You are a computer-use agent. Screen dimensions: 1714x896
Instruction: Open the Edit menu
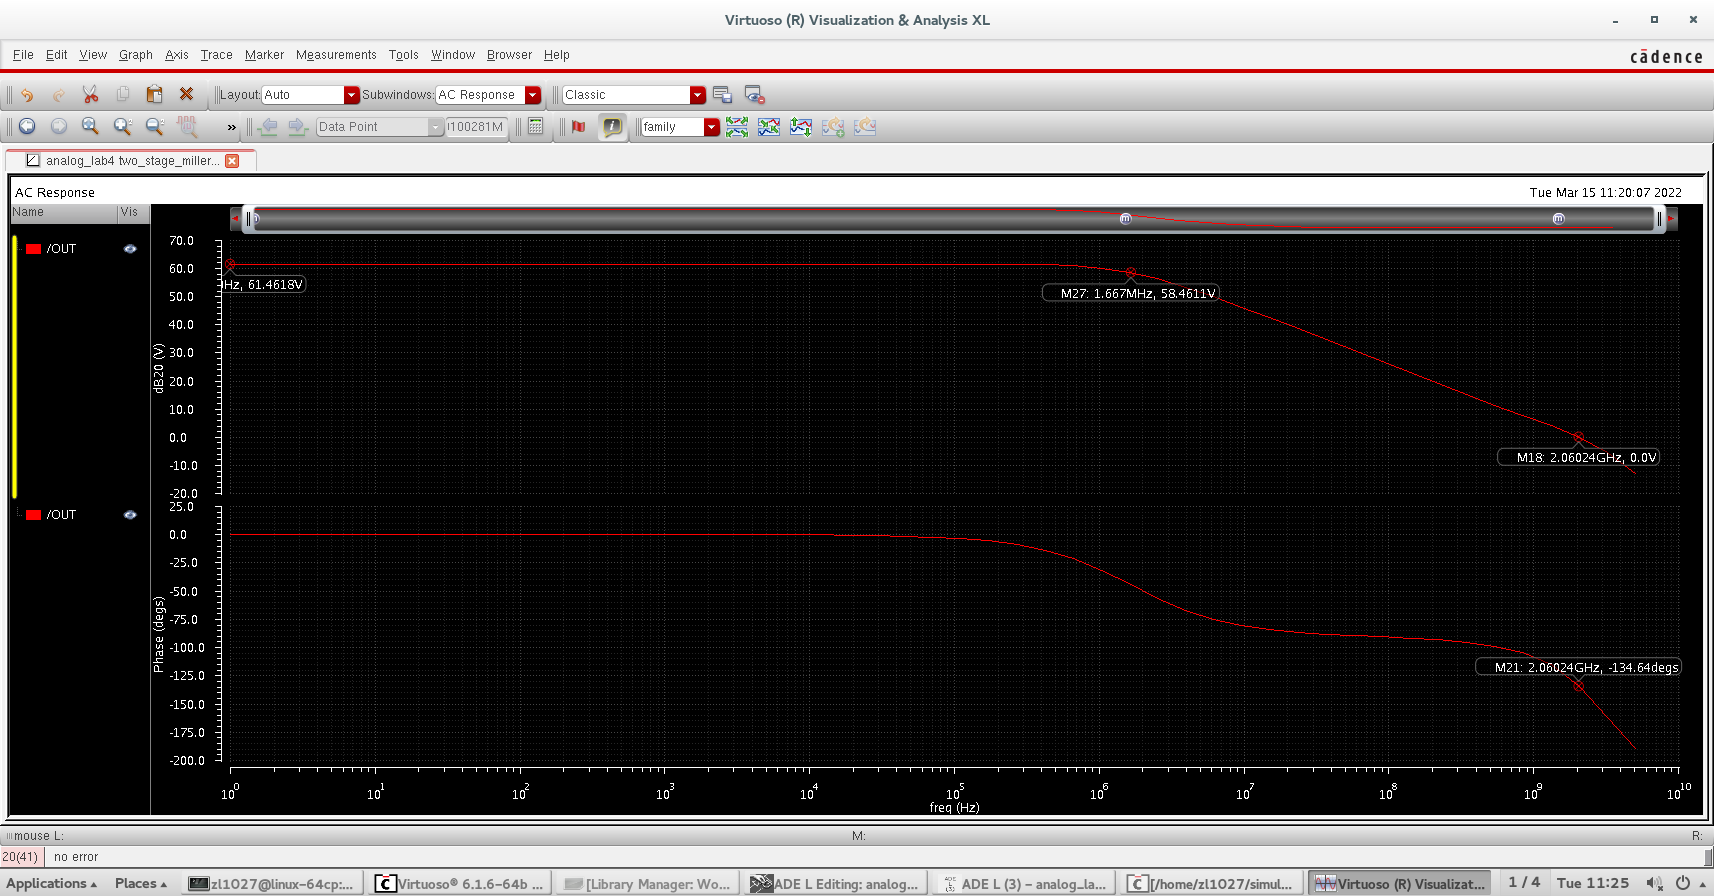[x=57, y=55]
